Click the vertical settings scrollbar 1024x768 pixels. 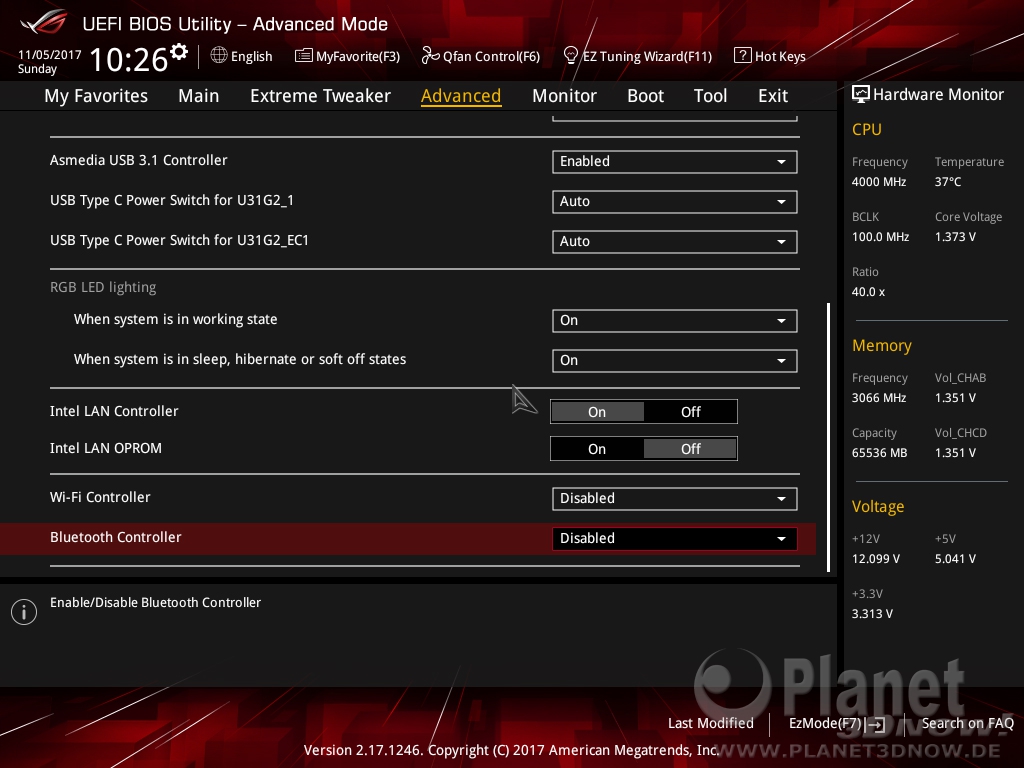pos(828,436)
